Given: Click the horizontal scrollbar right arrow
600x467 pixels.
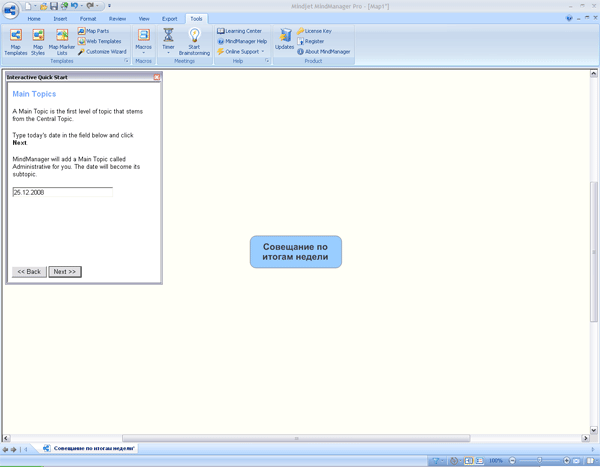Looking at the screenshot, I should (585, 438).
